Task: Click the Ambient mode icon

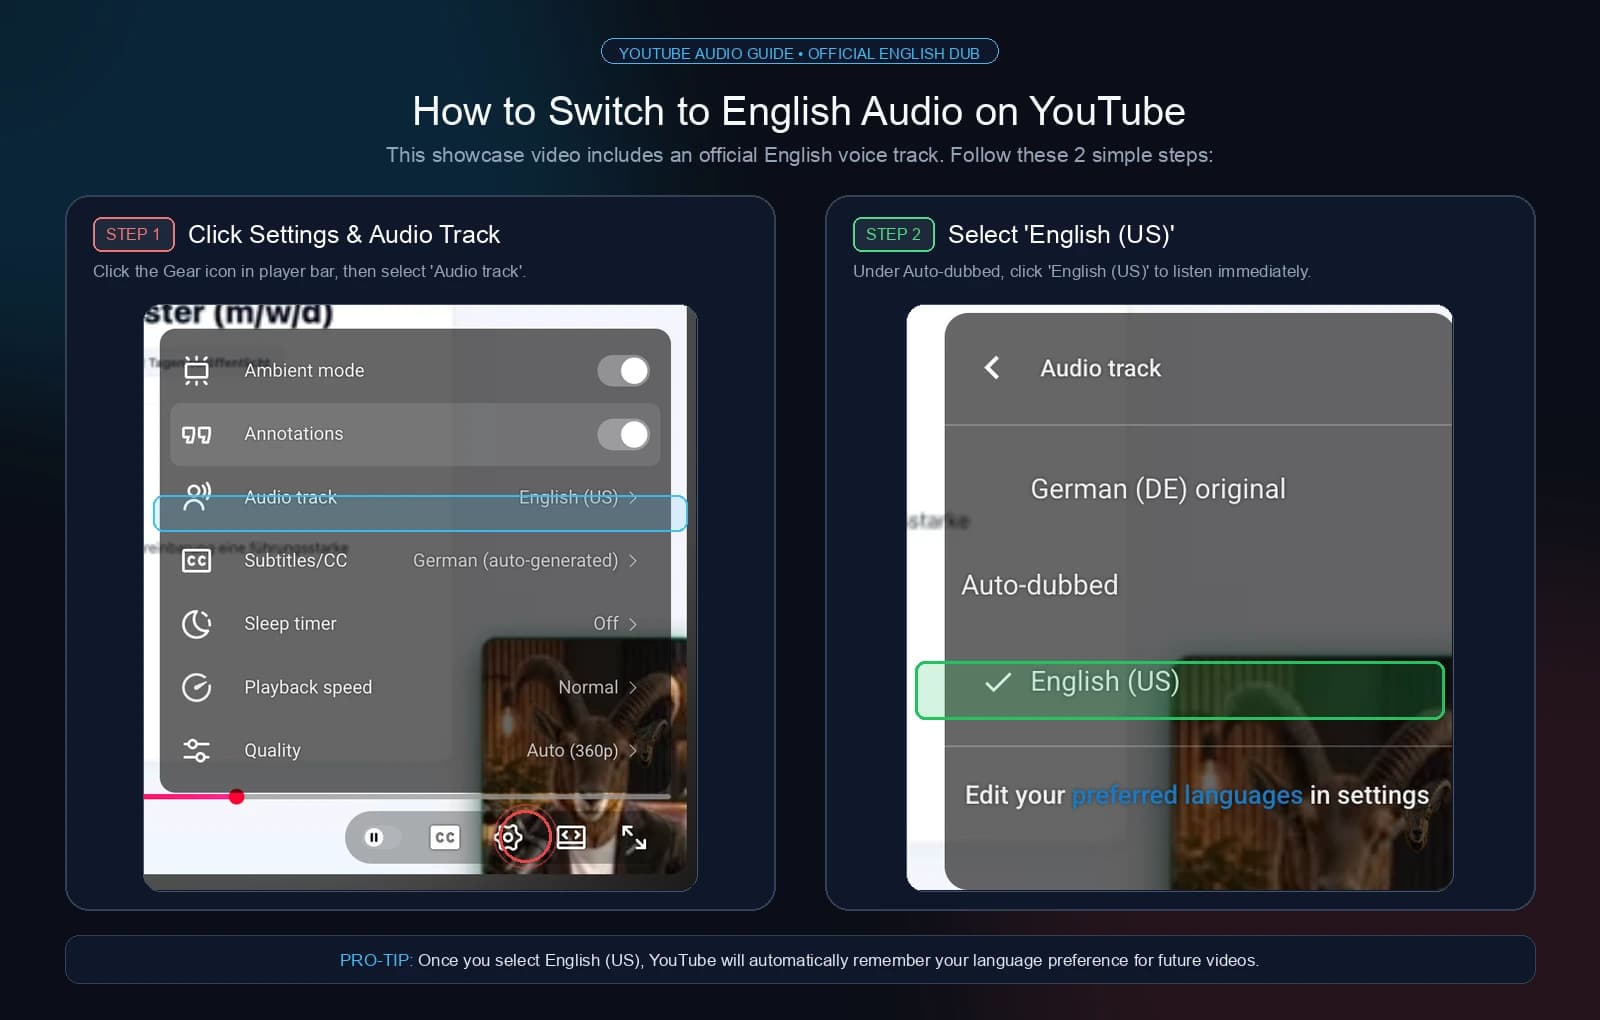Action: tap(197, 371)
